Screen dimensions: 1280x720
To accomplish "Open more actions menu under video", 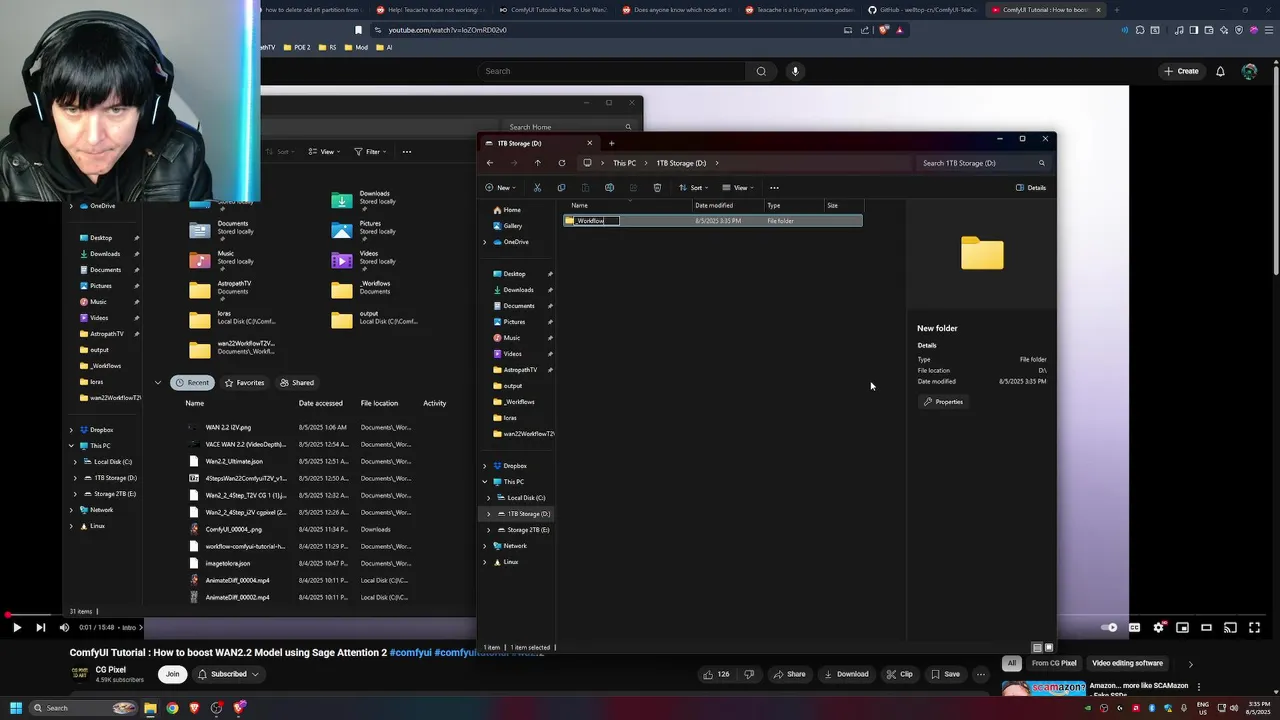I will (x=981, y=674).
